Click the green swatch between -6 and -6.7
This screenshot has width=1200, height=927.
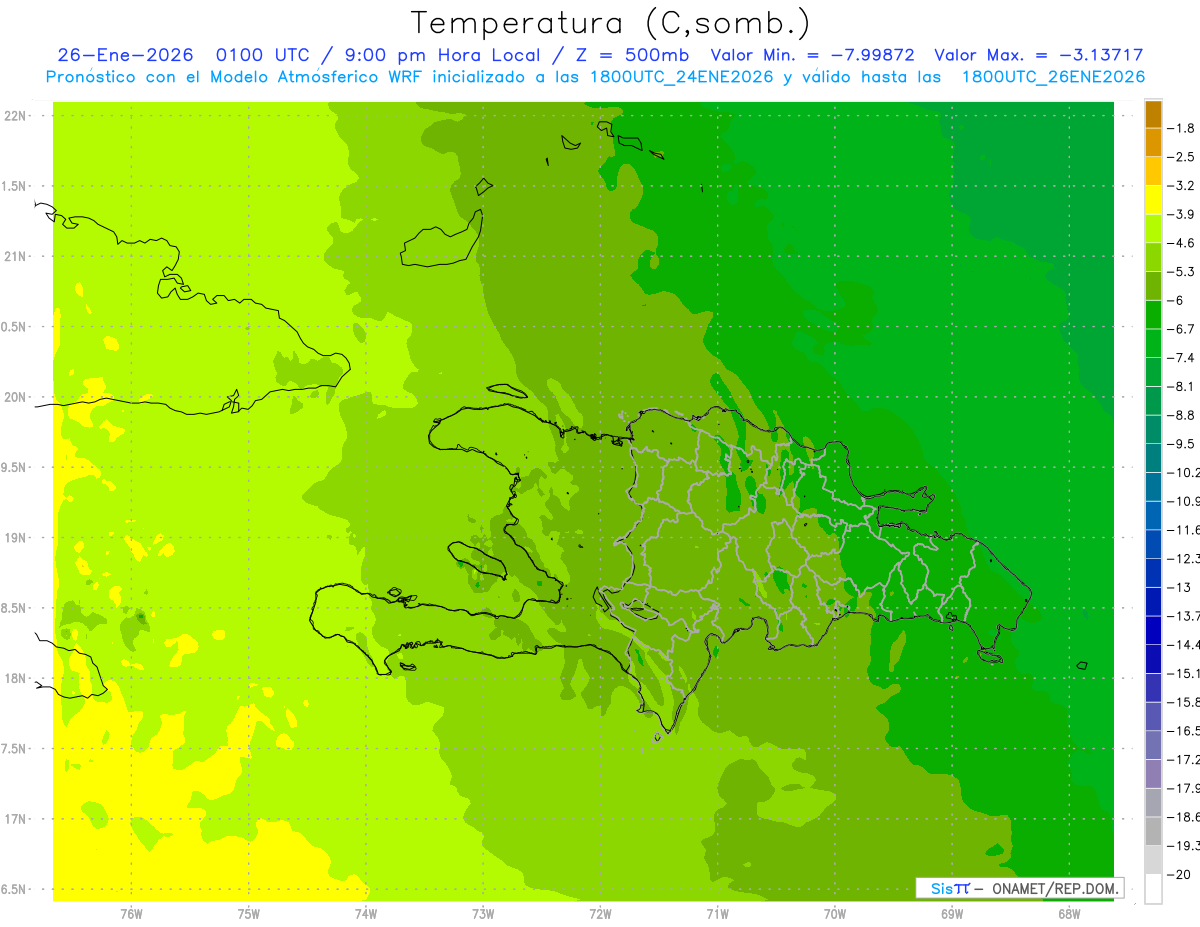[1153, 314]
